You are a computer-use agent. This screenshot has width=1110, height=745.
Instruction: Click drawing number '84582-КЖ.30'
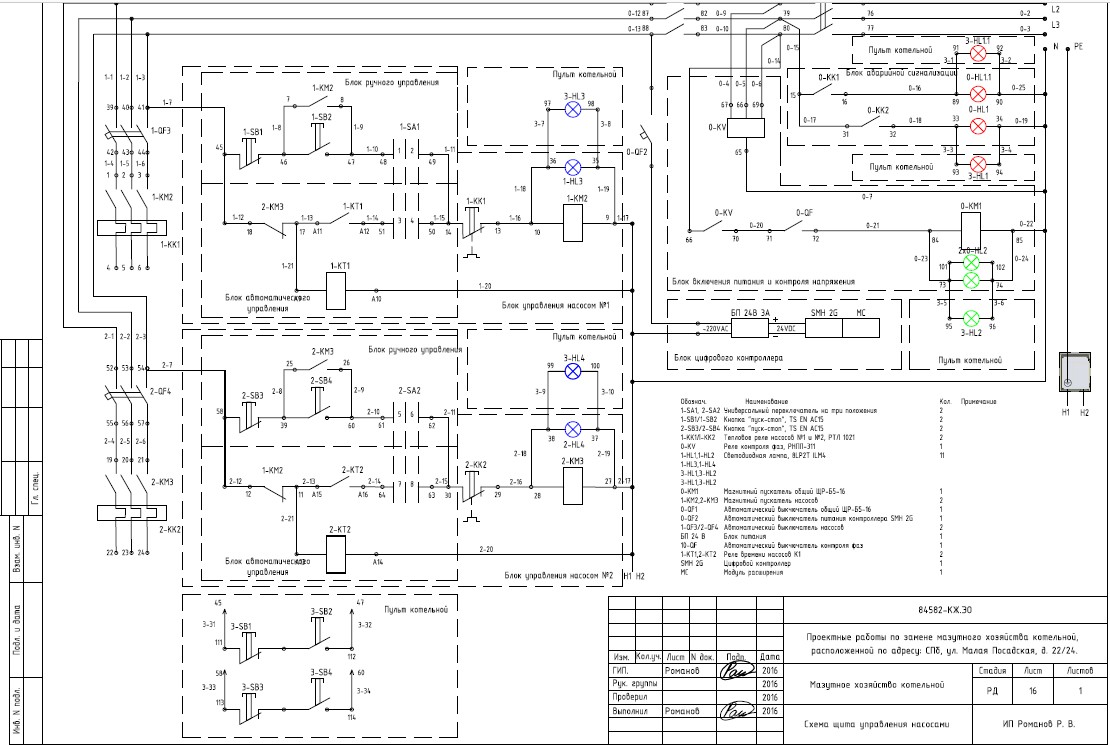tap(945, 610)
